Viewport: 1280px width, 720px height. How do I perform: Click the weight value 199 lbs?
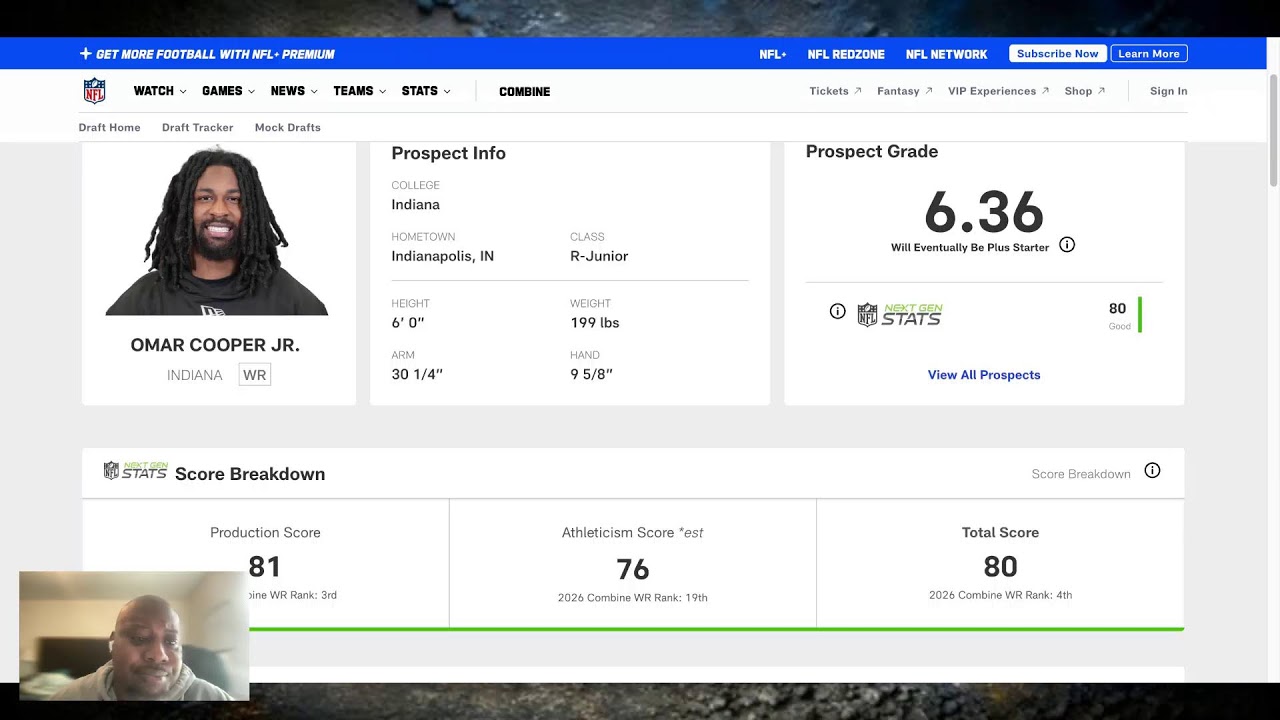pyautogui.click(x=595, y=322)
